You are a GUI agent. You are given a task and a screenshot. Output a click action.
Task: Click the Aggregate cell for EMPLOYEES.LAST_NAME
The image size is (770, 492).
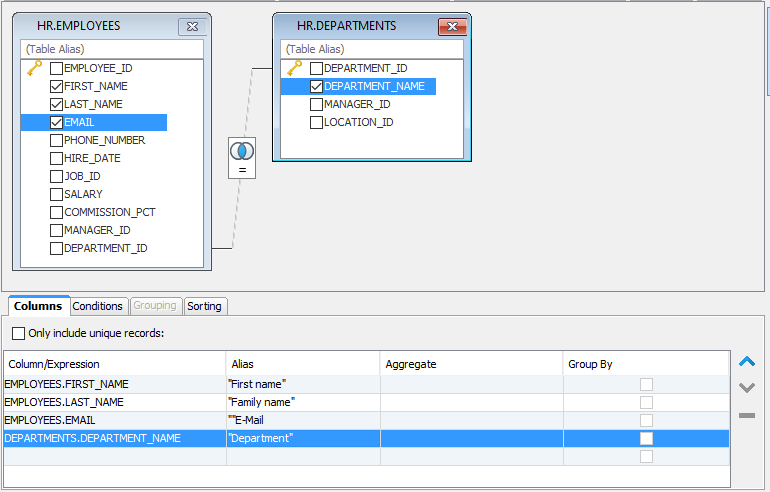471,402
